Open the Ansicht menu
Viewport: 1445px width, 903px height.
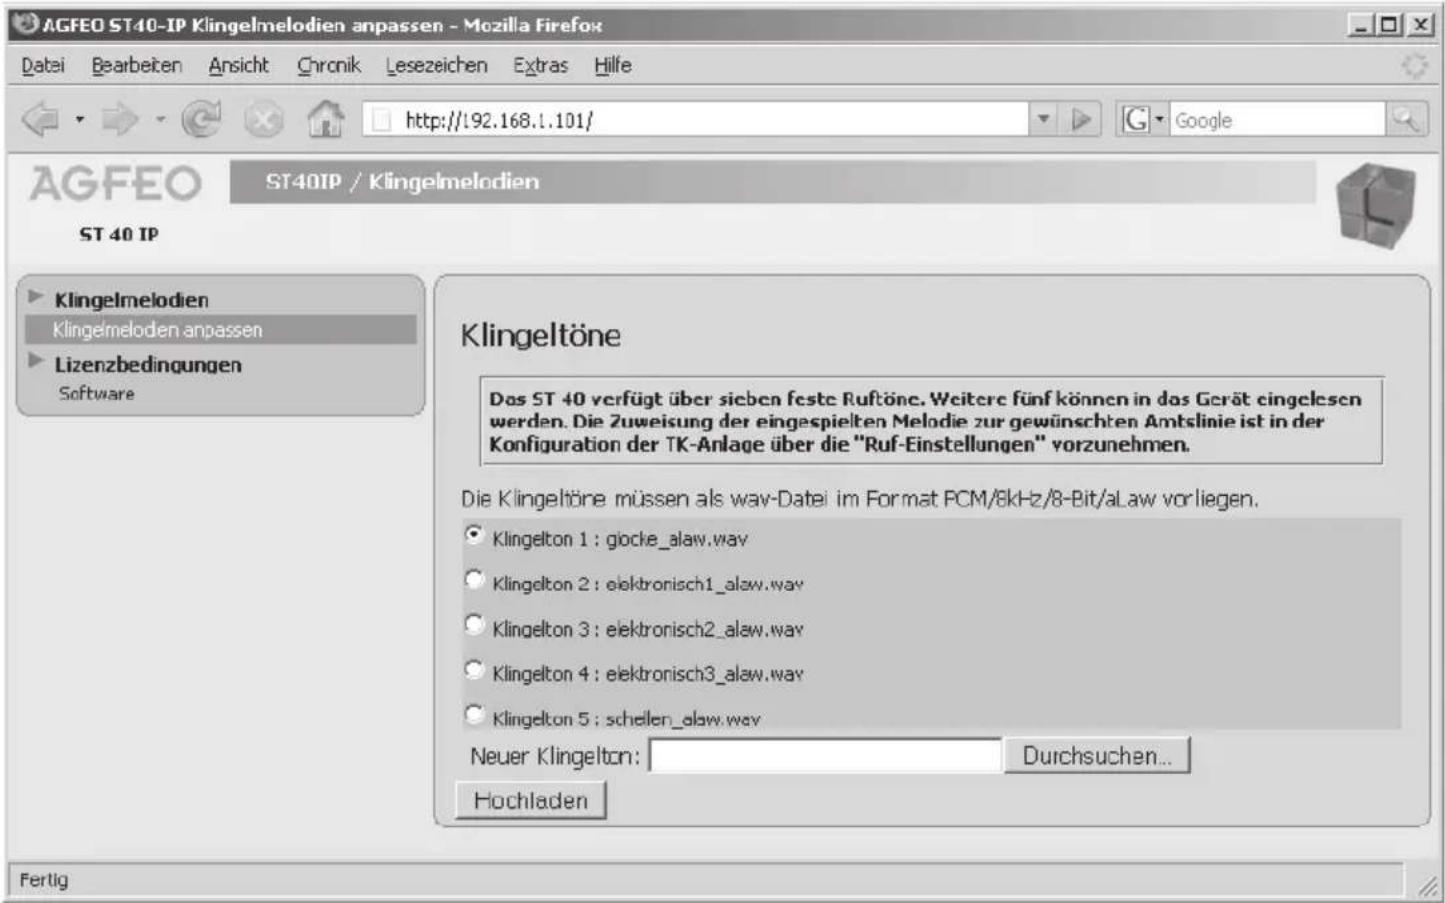[x=238, y=66]
